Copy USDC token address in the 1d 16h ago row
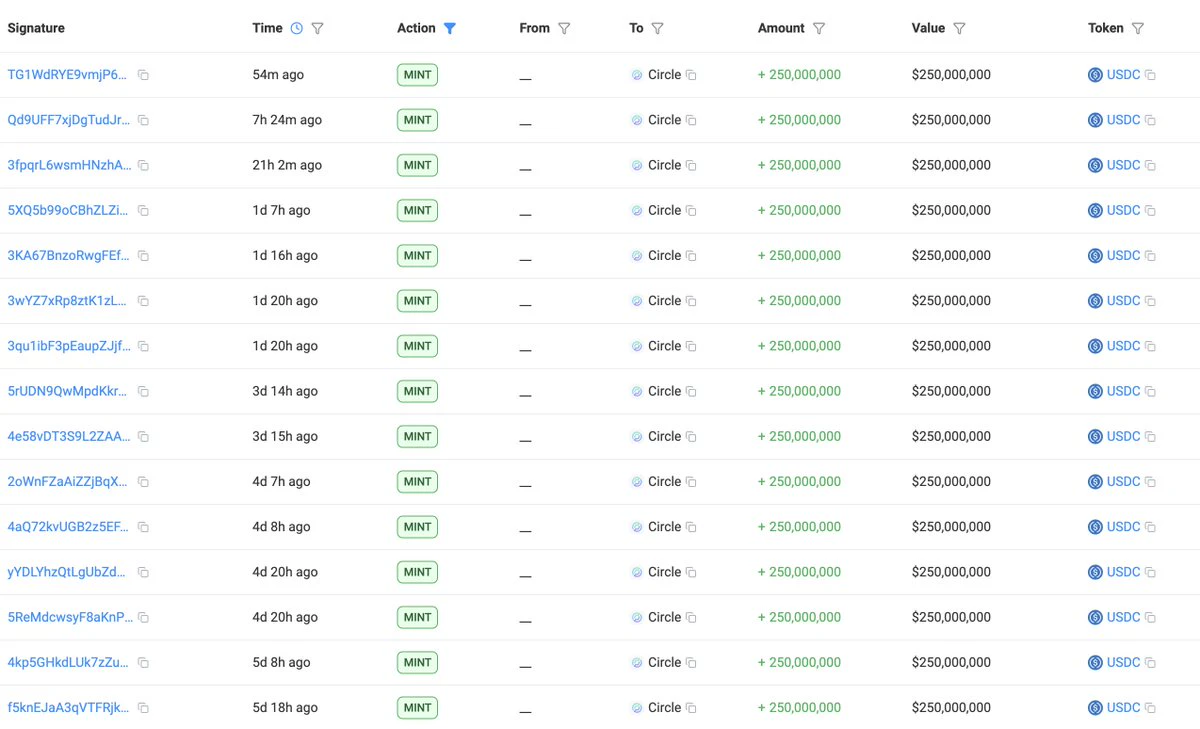1200x729 pixels. [1150, 256]
